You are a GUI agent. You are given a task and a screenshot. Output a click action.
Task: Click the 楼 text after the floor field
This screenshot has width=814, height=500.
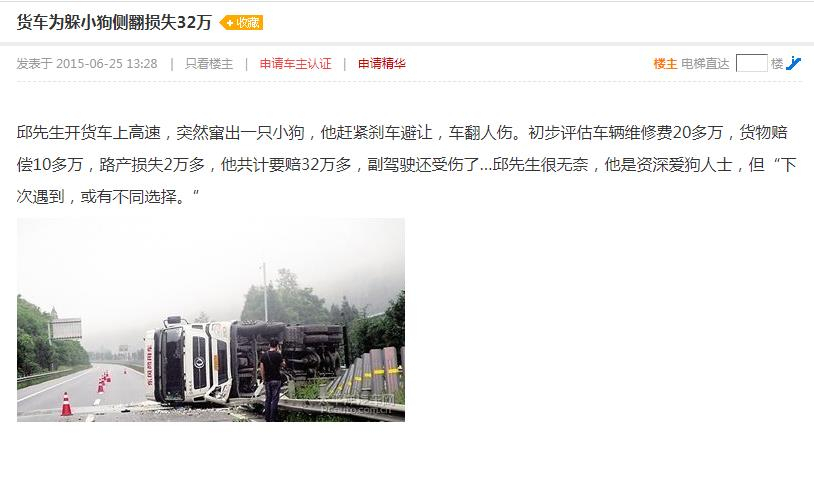coord(777,64)
